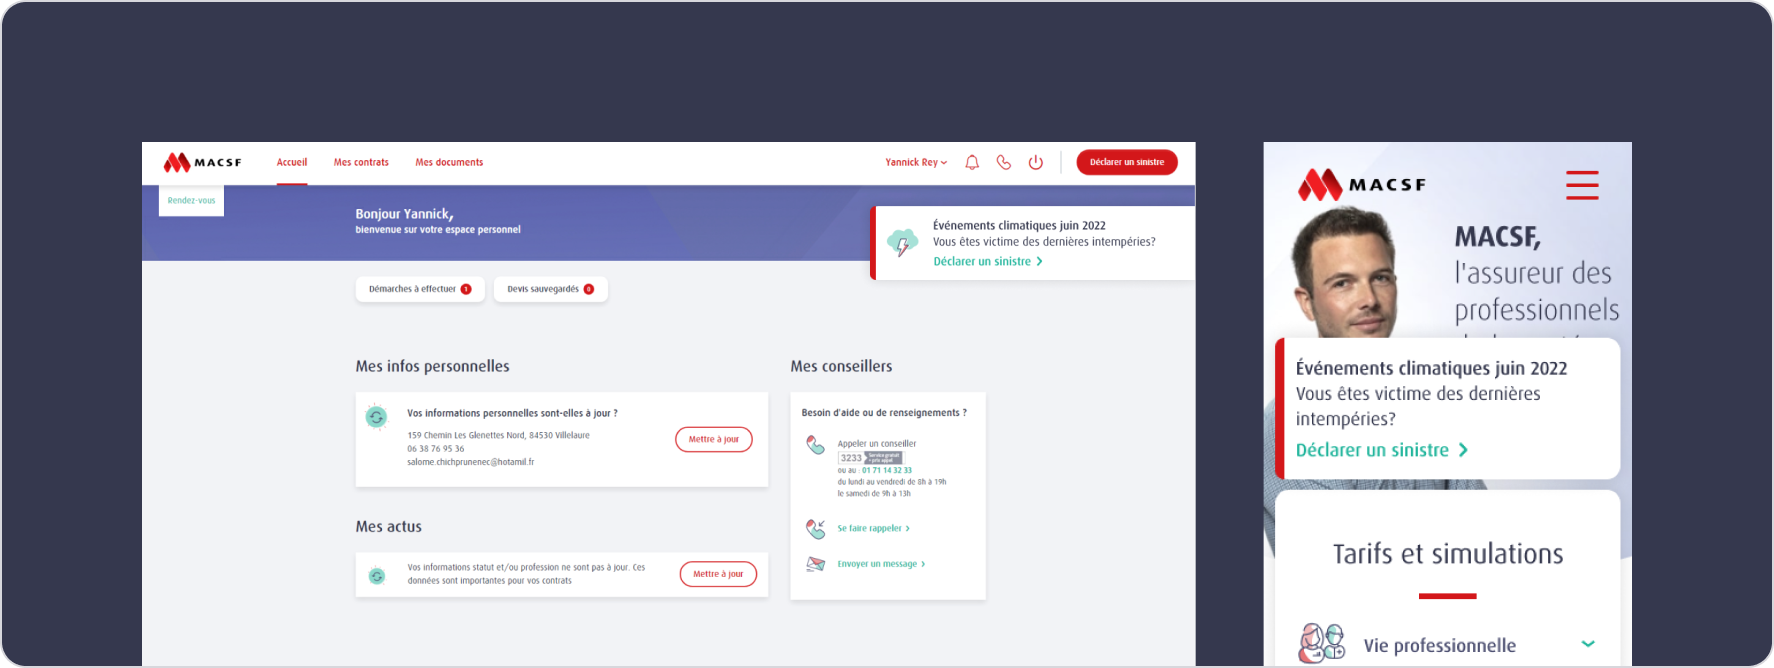
Task: Click the MACSF logo in the desktop header
Action: [x=203, y=162]
